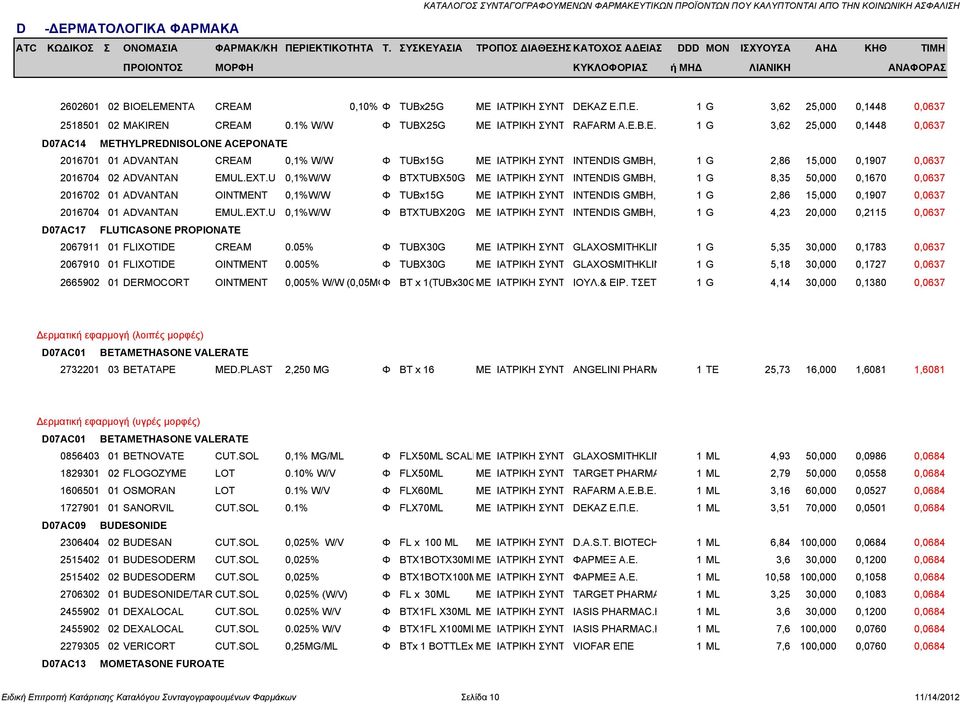Select the product name SANORVIL
The height and width of the screenshot is (704, 960).
[x=148, y=508]
